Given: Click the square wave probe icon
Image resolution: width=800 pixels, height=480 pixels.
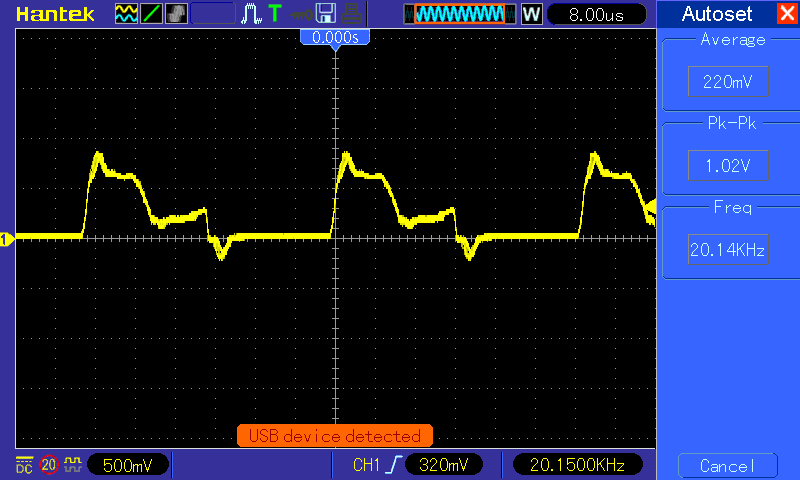Looking at the screenshot, I should (73, 464).
